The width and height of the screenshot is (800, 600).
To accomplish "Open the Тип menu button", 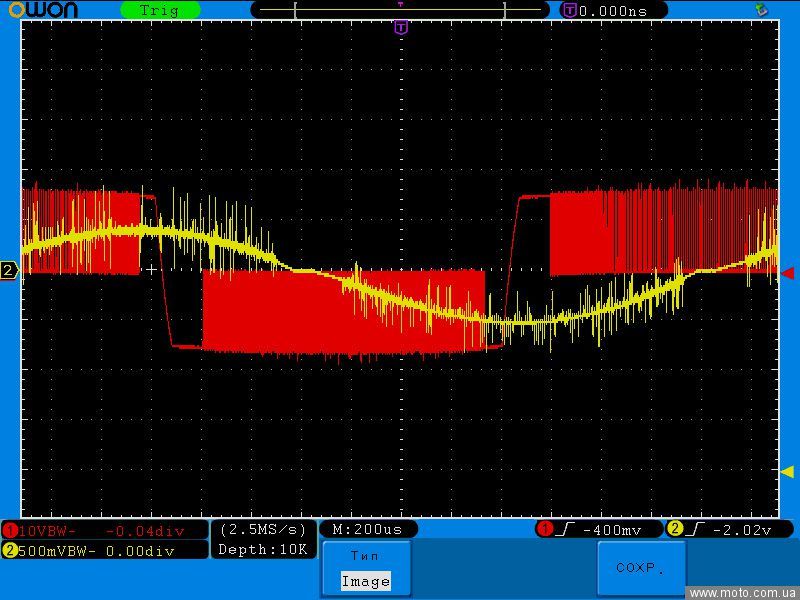I will (365, 557).
